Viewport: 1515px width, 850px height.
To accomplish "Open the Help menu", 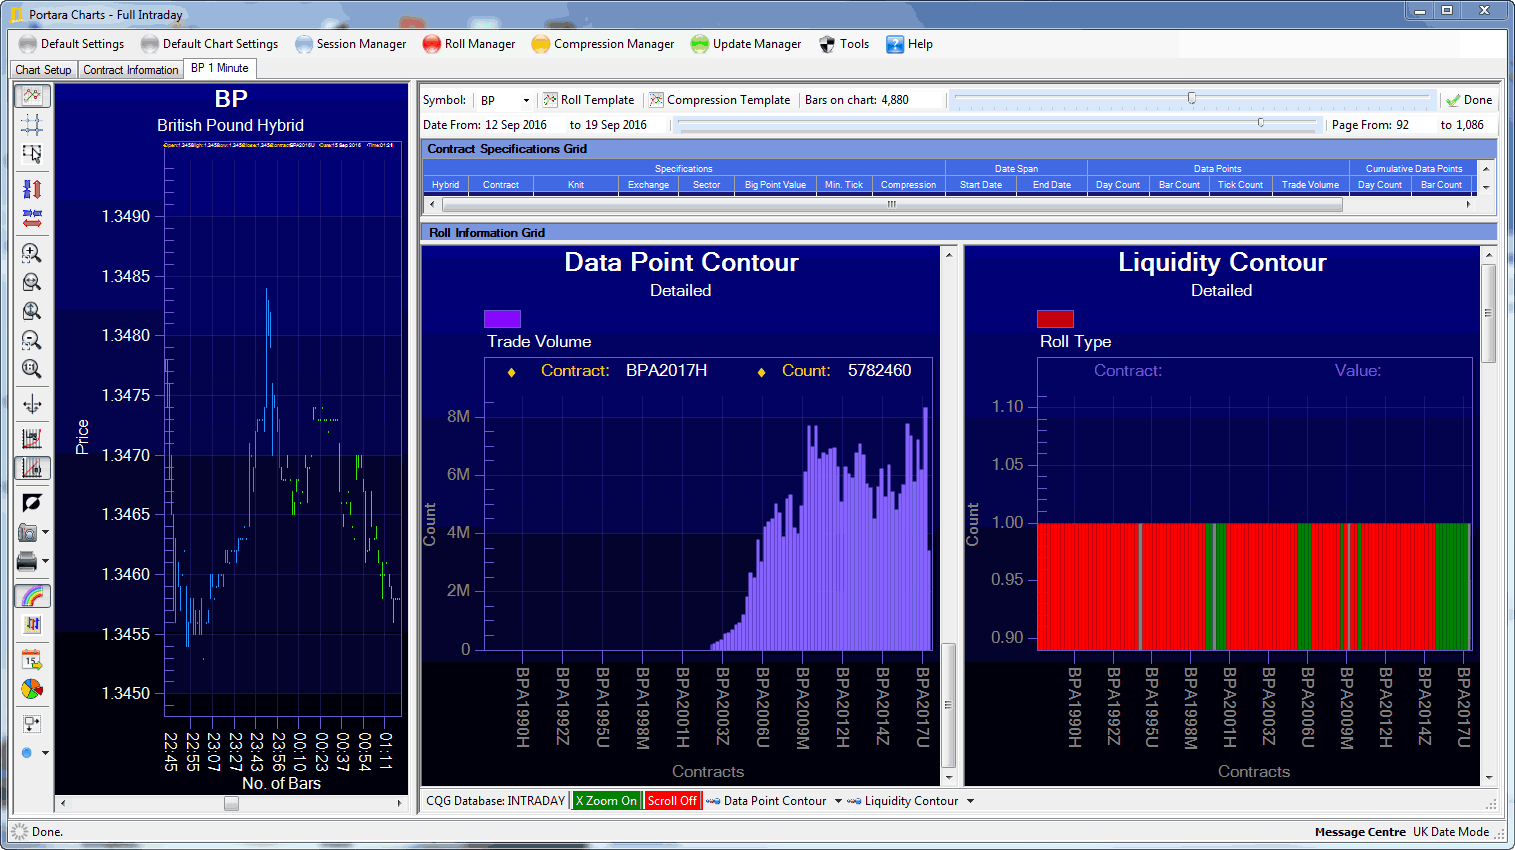I will pos(909,44).
